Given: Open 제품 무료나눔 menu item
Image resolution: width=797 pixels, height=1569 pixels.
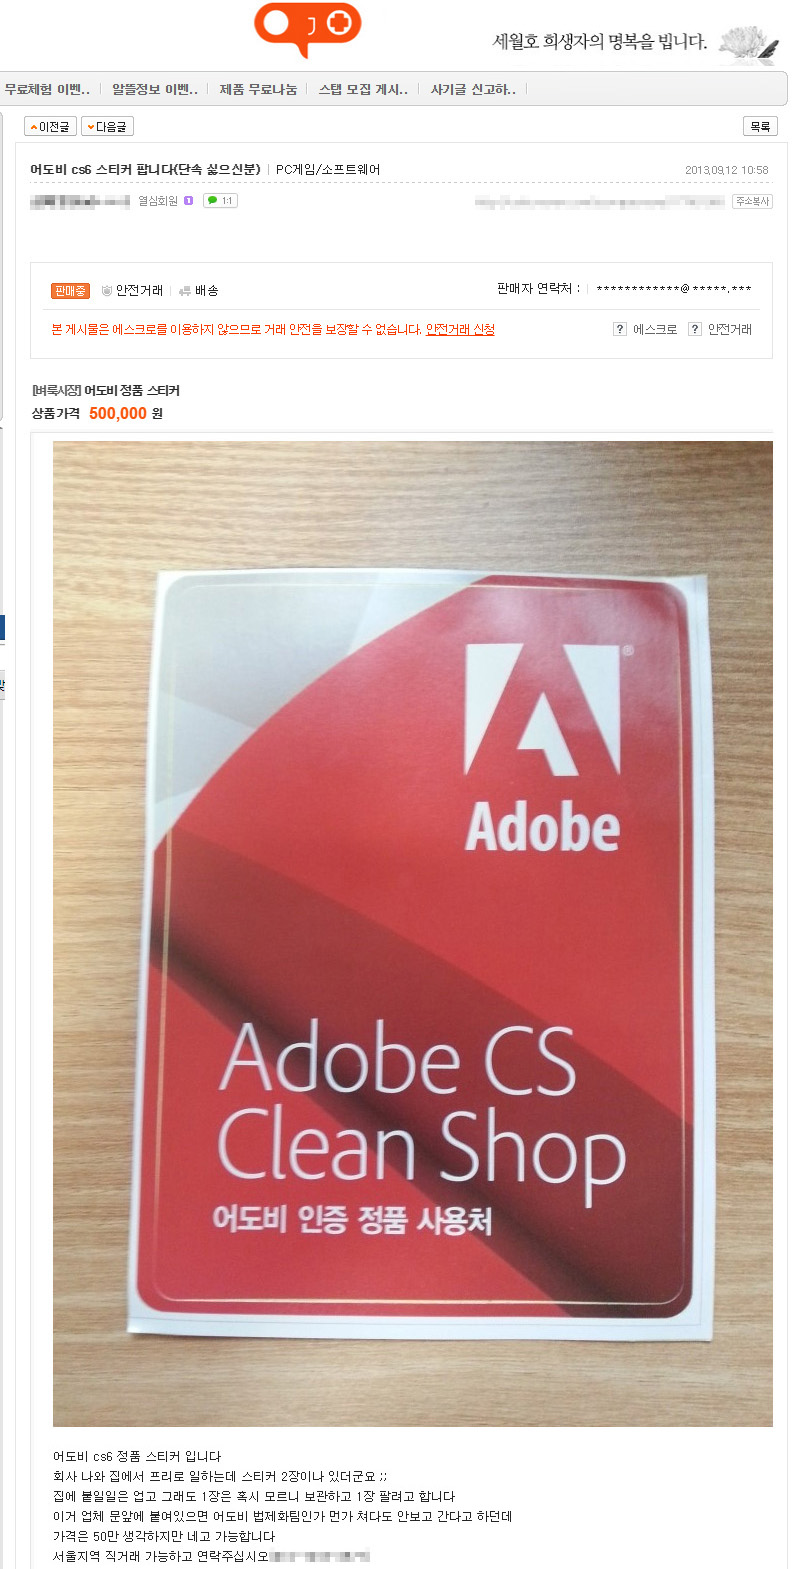Looking at the screenshot, I should coord(258,89).
